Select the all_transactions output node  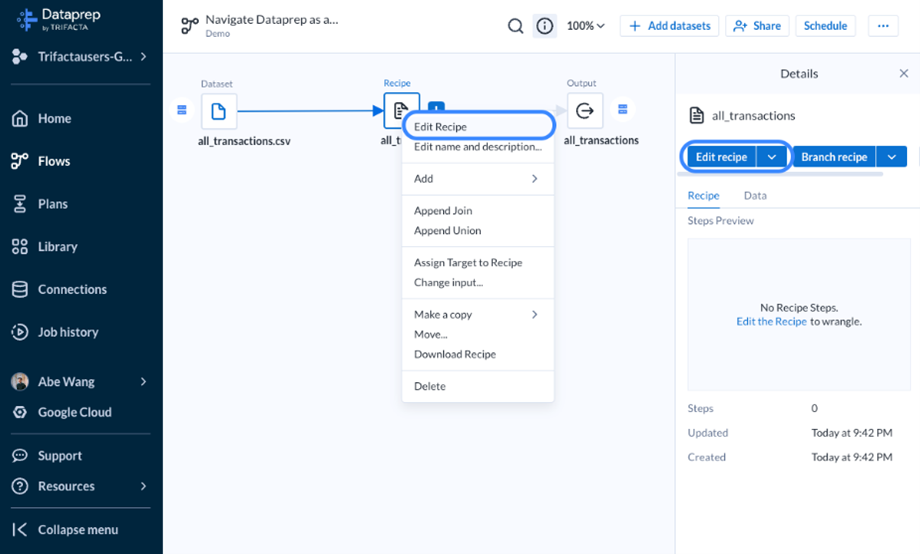[585, 110]
